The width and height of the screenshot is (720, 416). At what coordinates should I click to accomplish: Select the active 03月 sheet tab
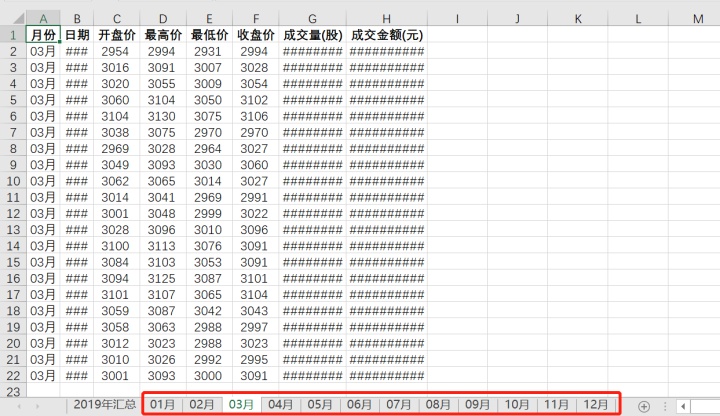tap(241, 405)
